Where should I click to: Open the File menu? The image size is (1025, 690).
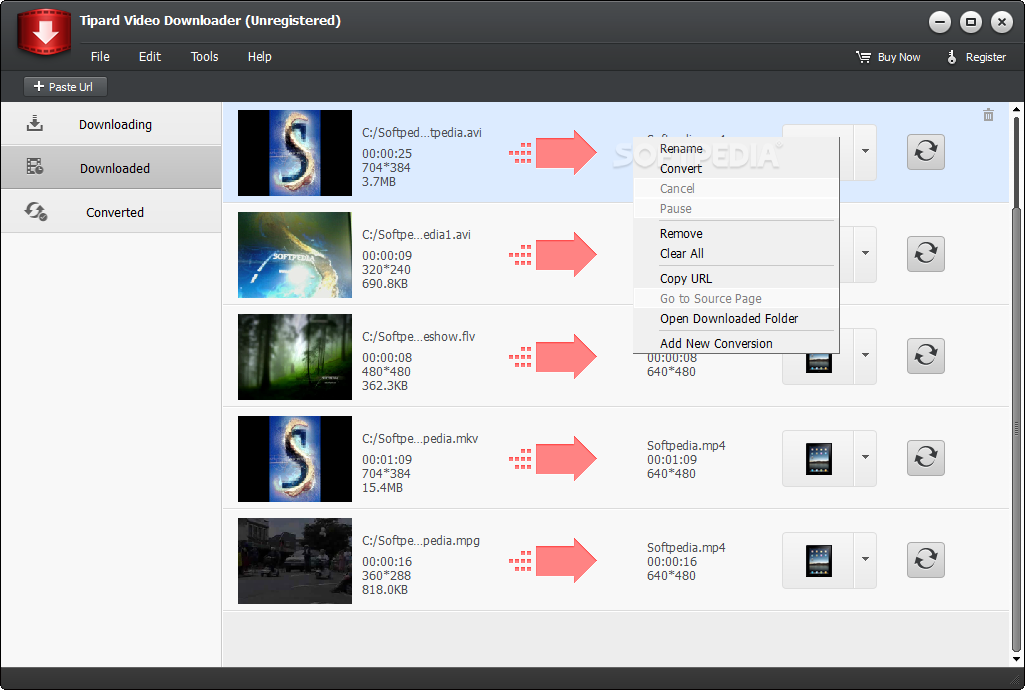point(100,57)
